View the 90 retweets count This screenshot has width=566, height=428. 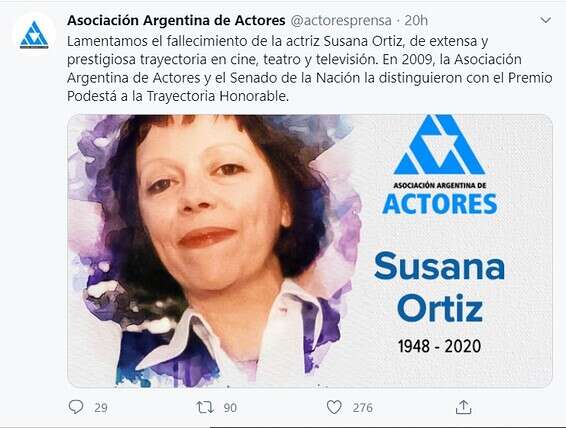coord(230,408)
